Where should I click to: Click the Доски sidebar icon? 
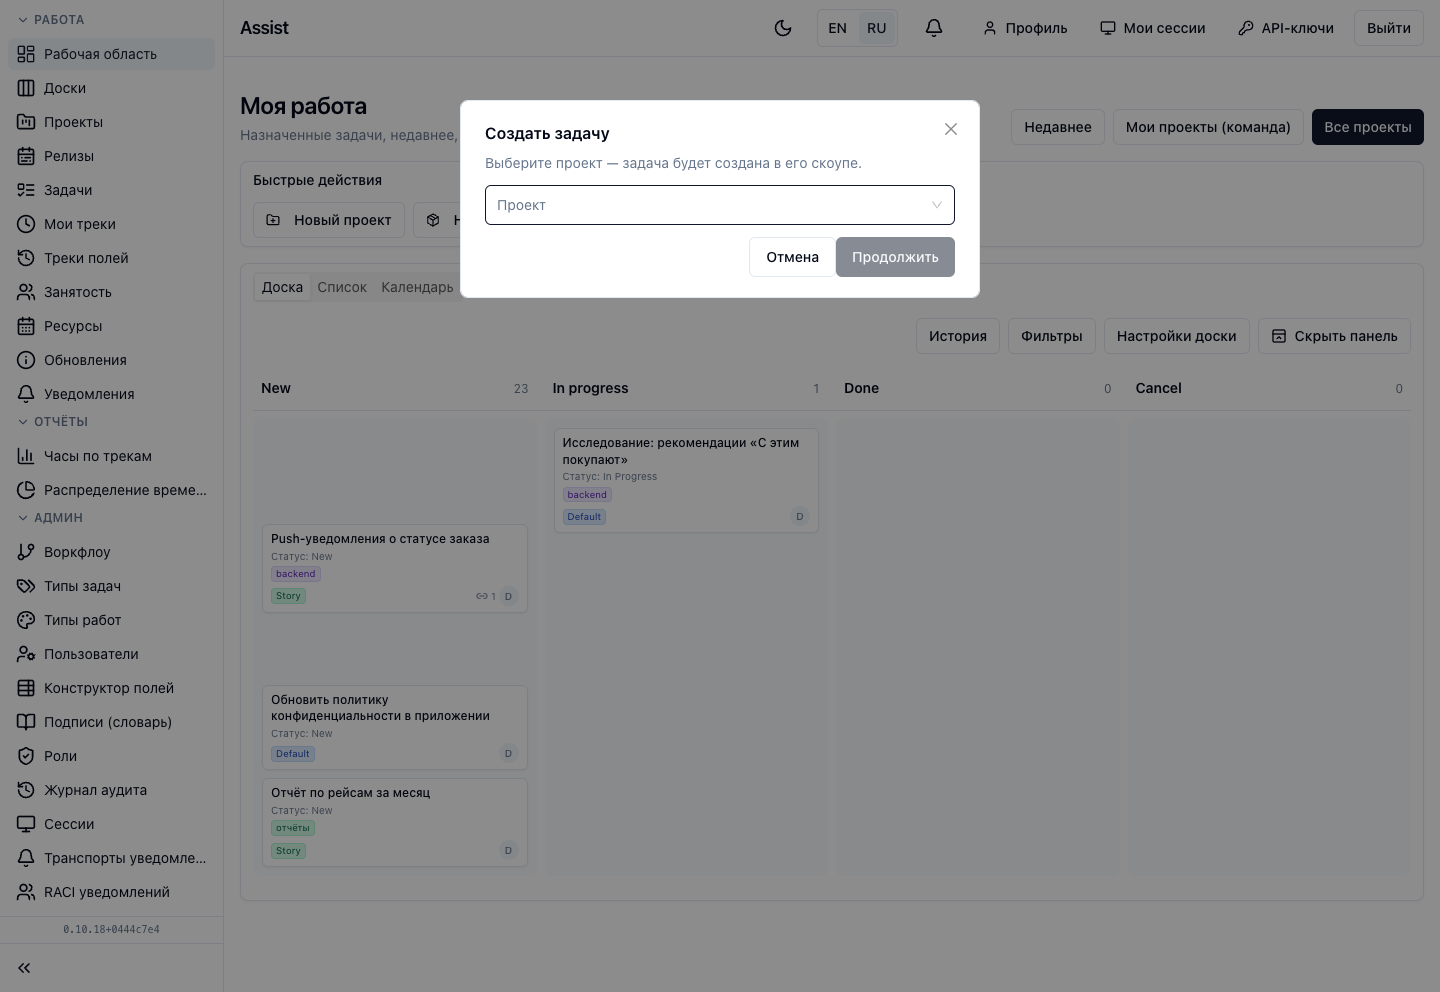(x=26, y=88)
